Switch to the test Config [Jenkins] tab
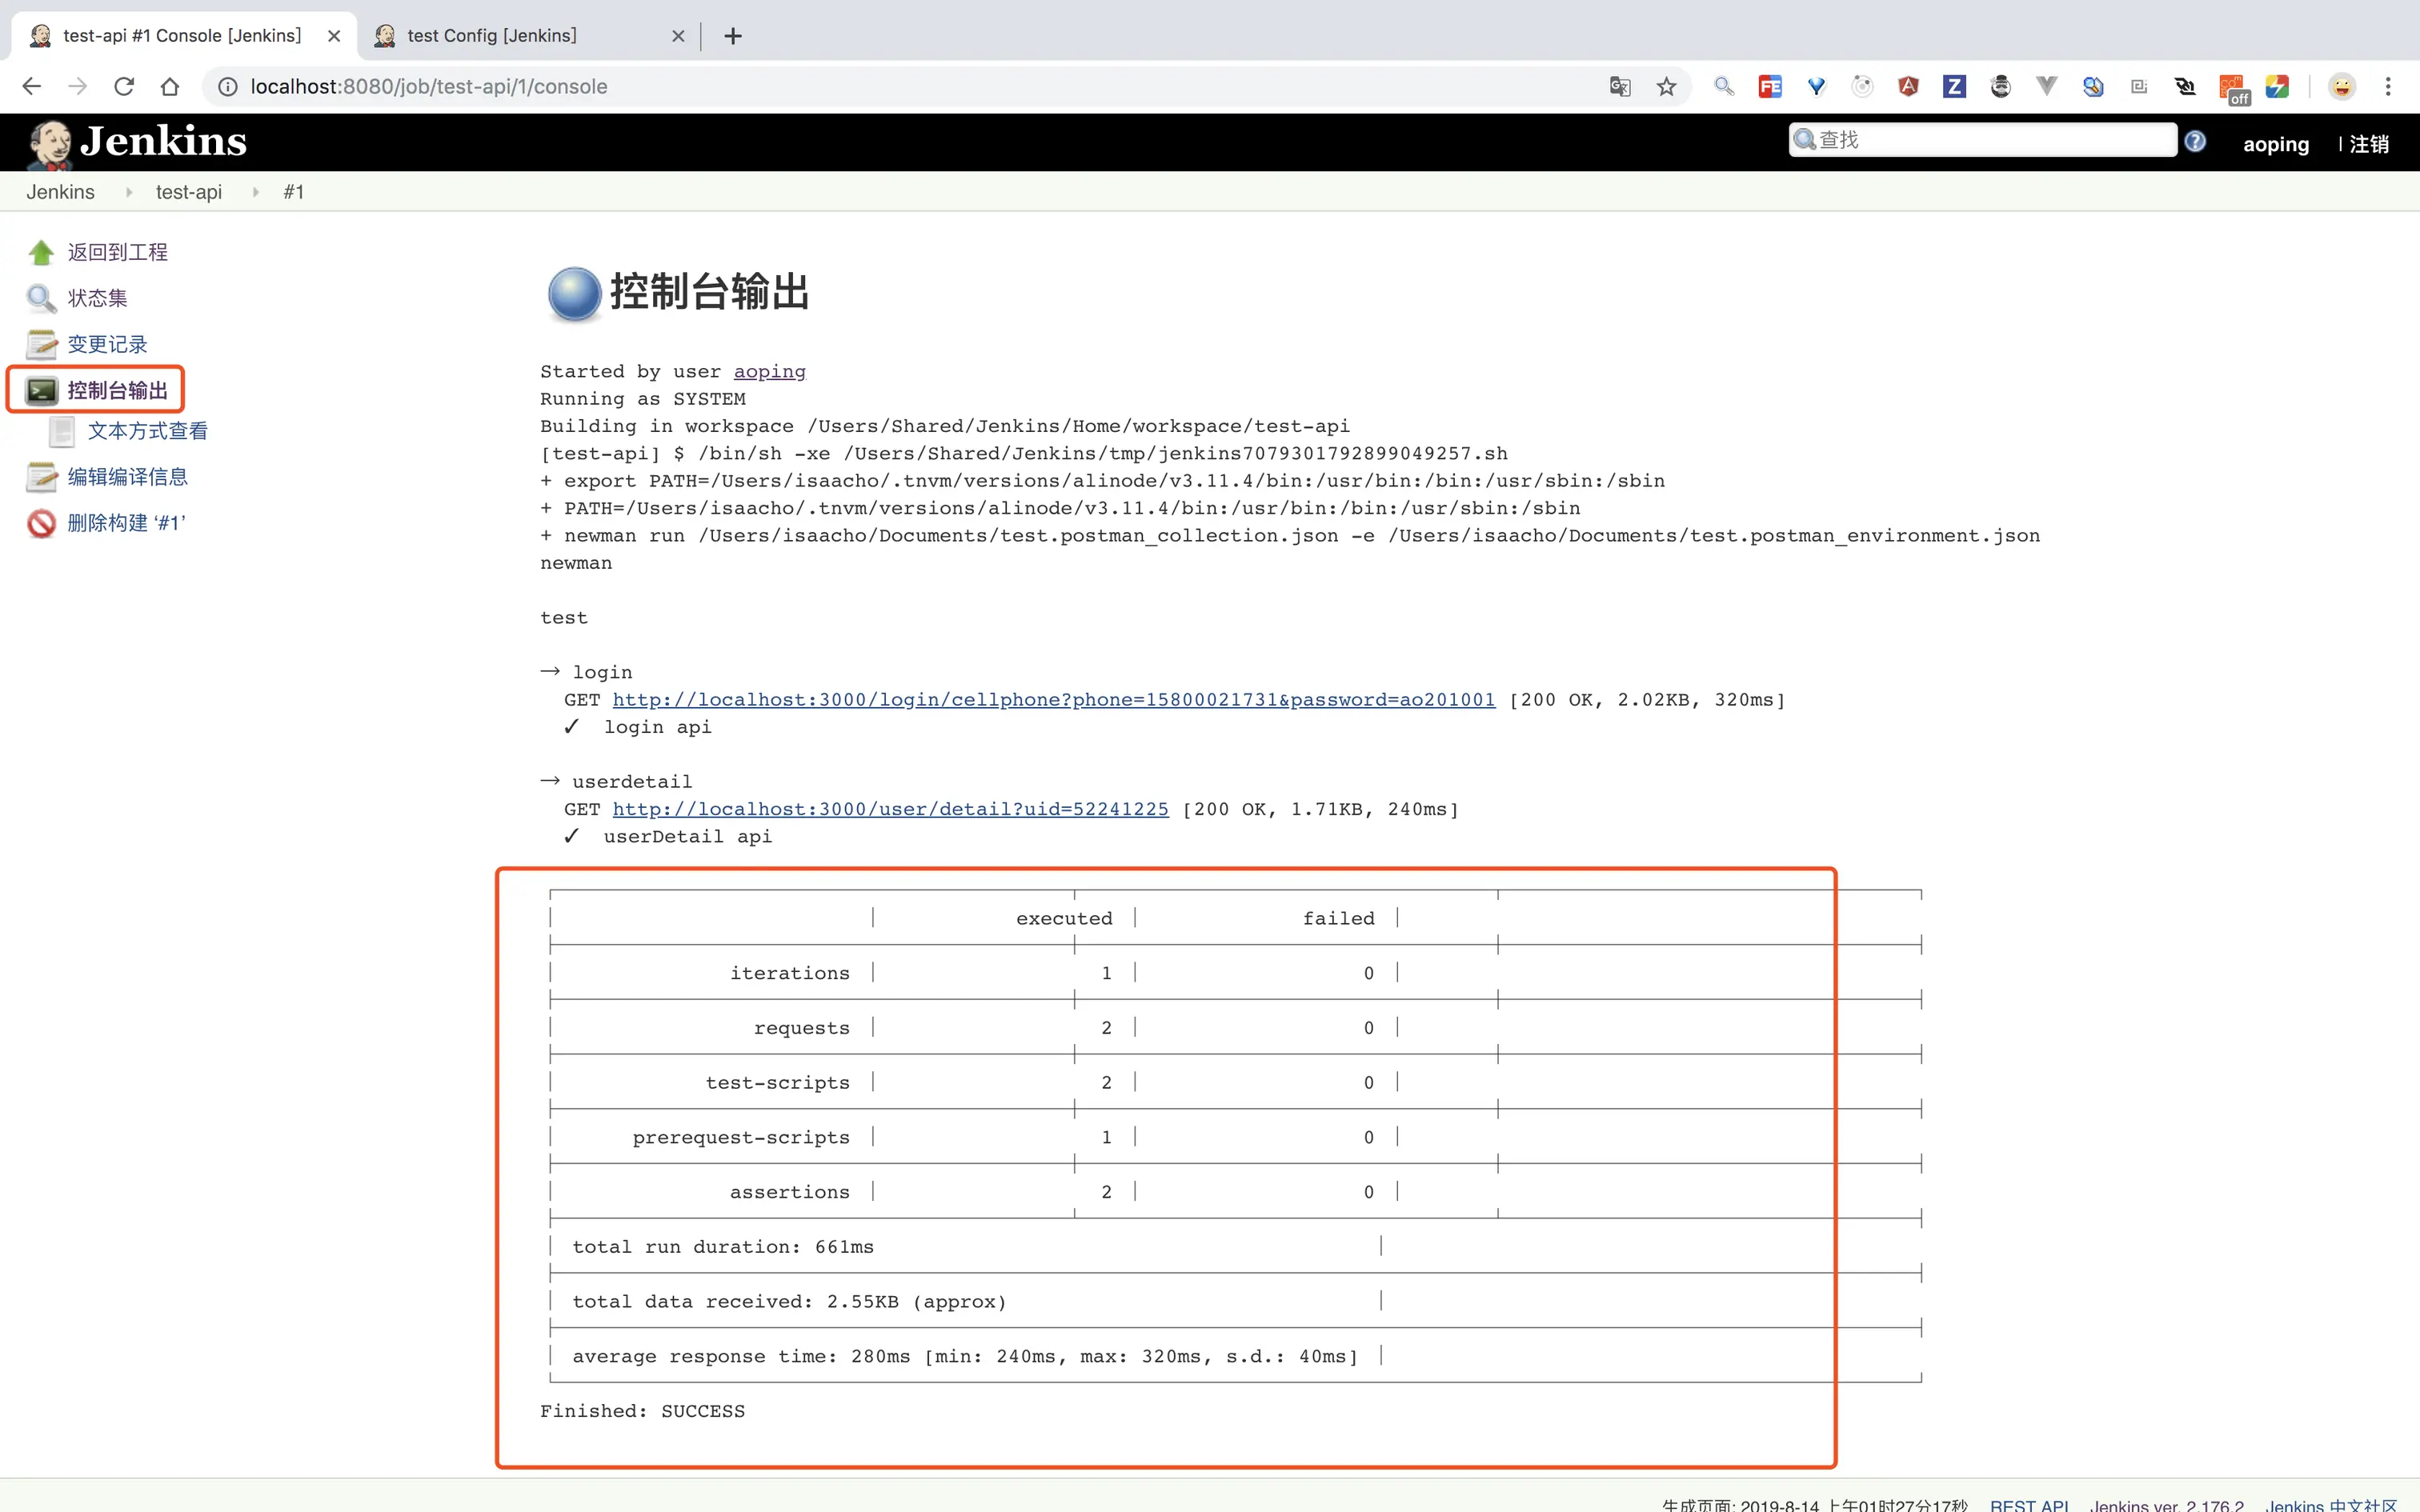The height and width of the screenshot is (1512, 2420). (x=492, y=36)
